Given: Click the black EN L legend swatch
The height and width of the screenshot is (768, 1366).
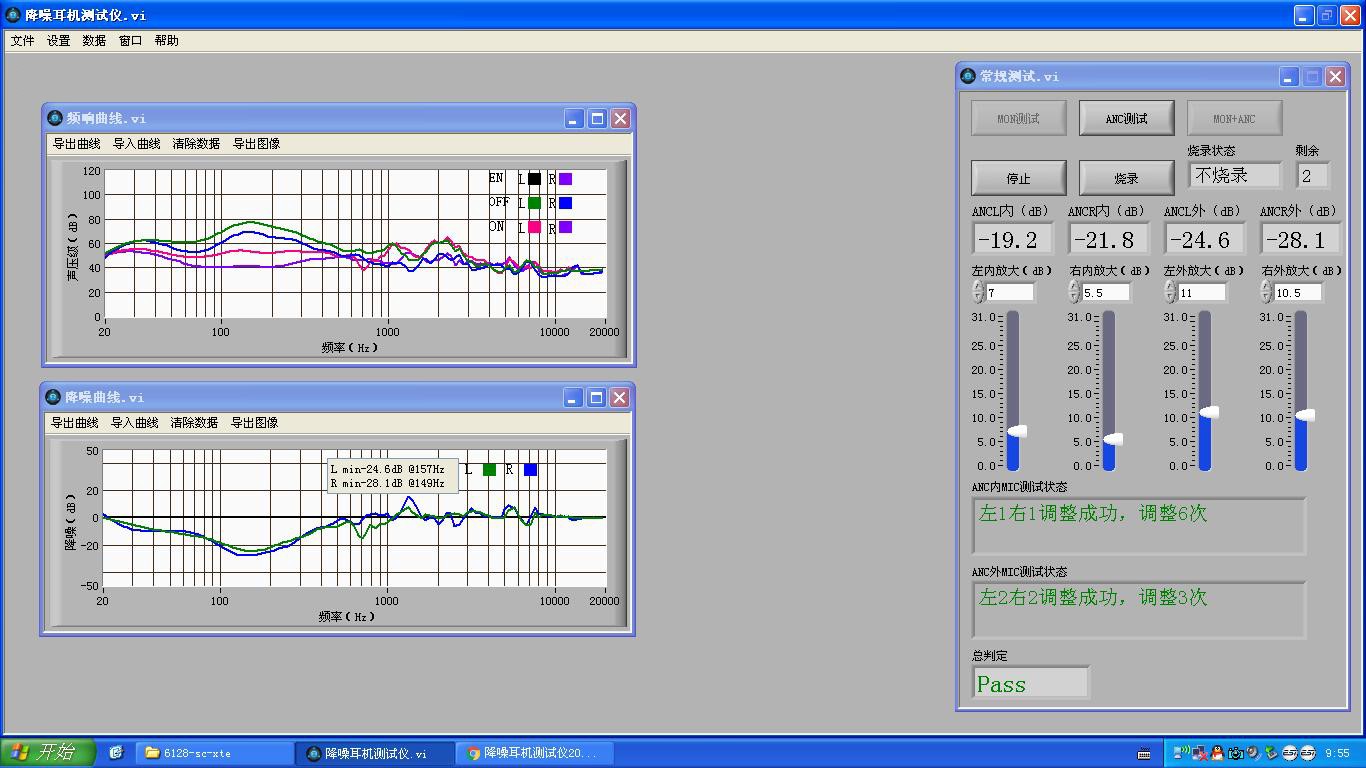Looking at the screenshot, I should pos(534,179).
